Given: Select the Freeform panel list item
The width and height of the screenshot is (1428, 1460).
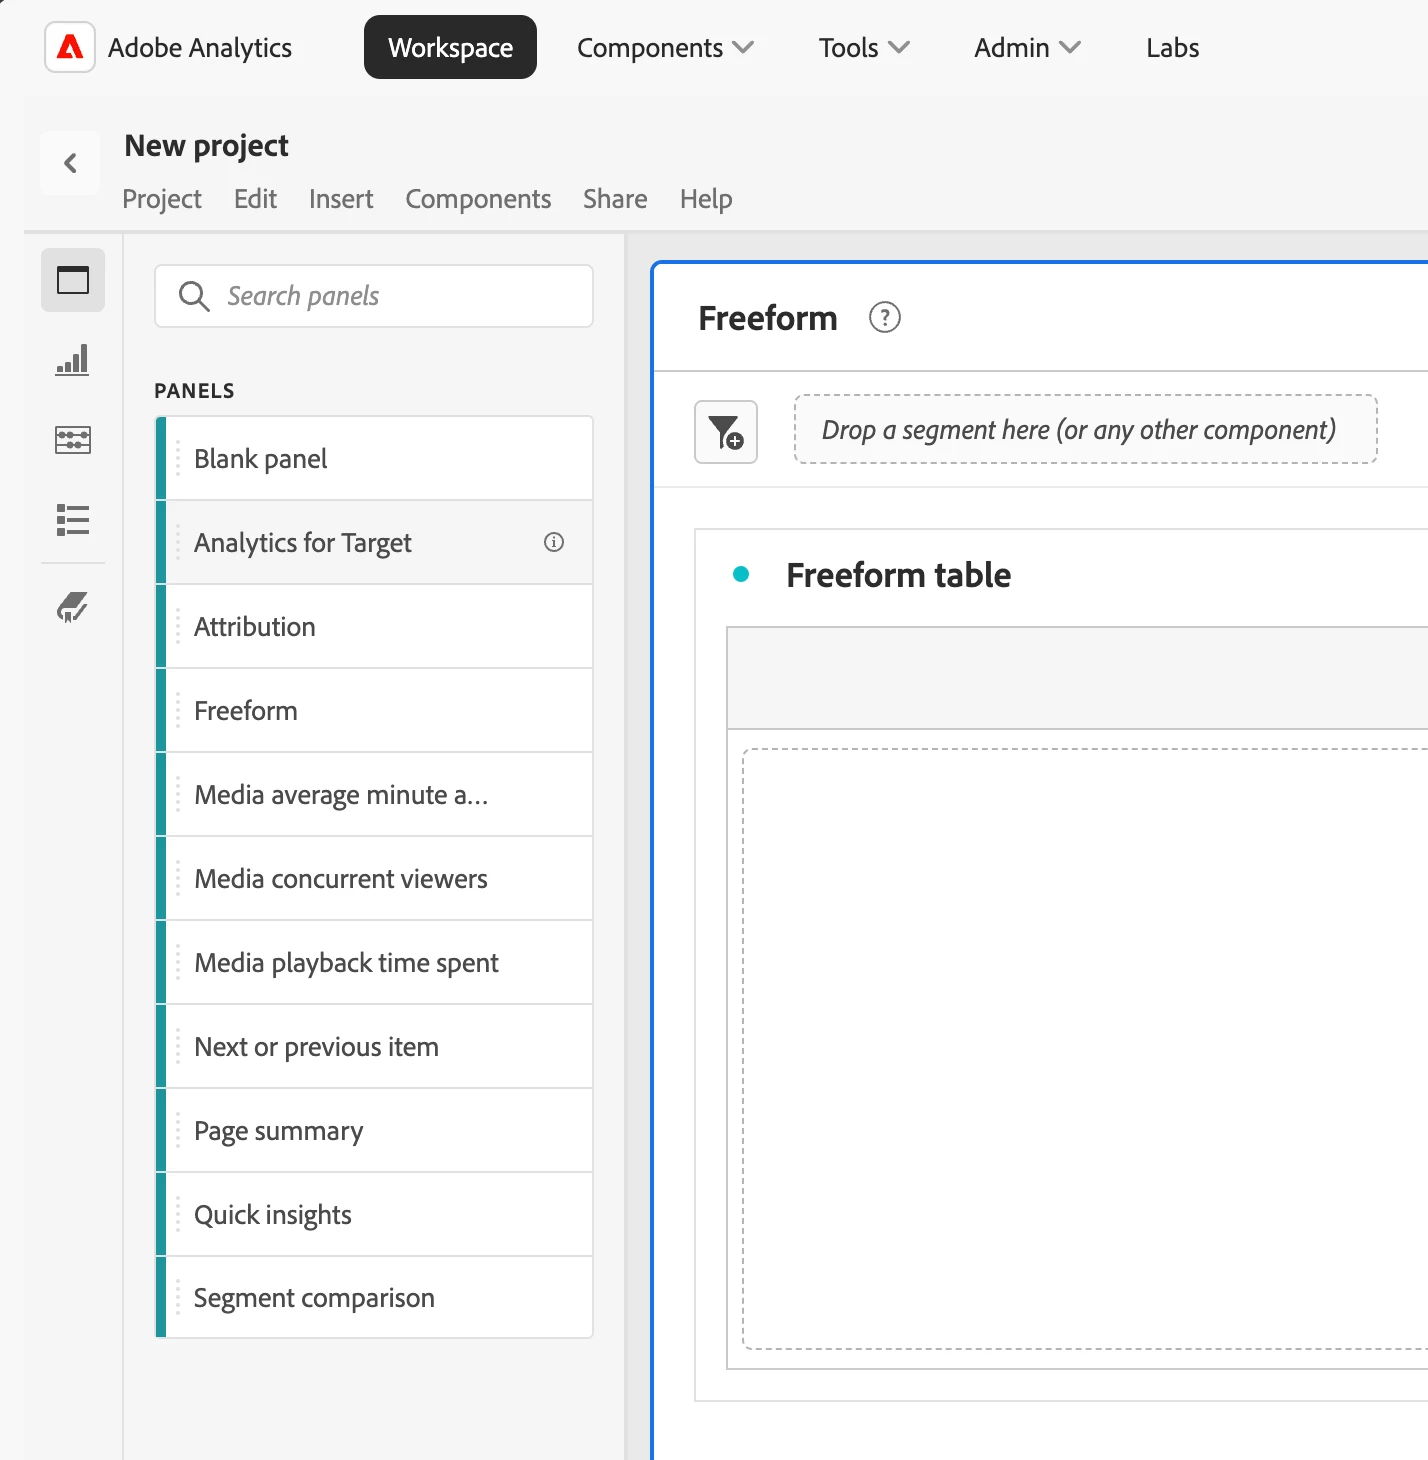Looking at the screenshot, I should 374,710.
